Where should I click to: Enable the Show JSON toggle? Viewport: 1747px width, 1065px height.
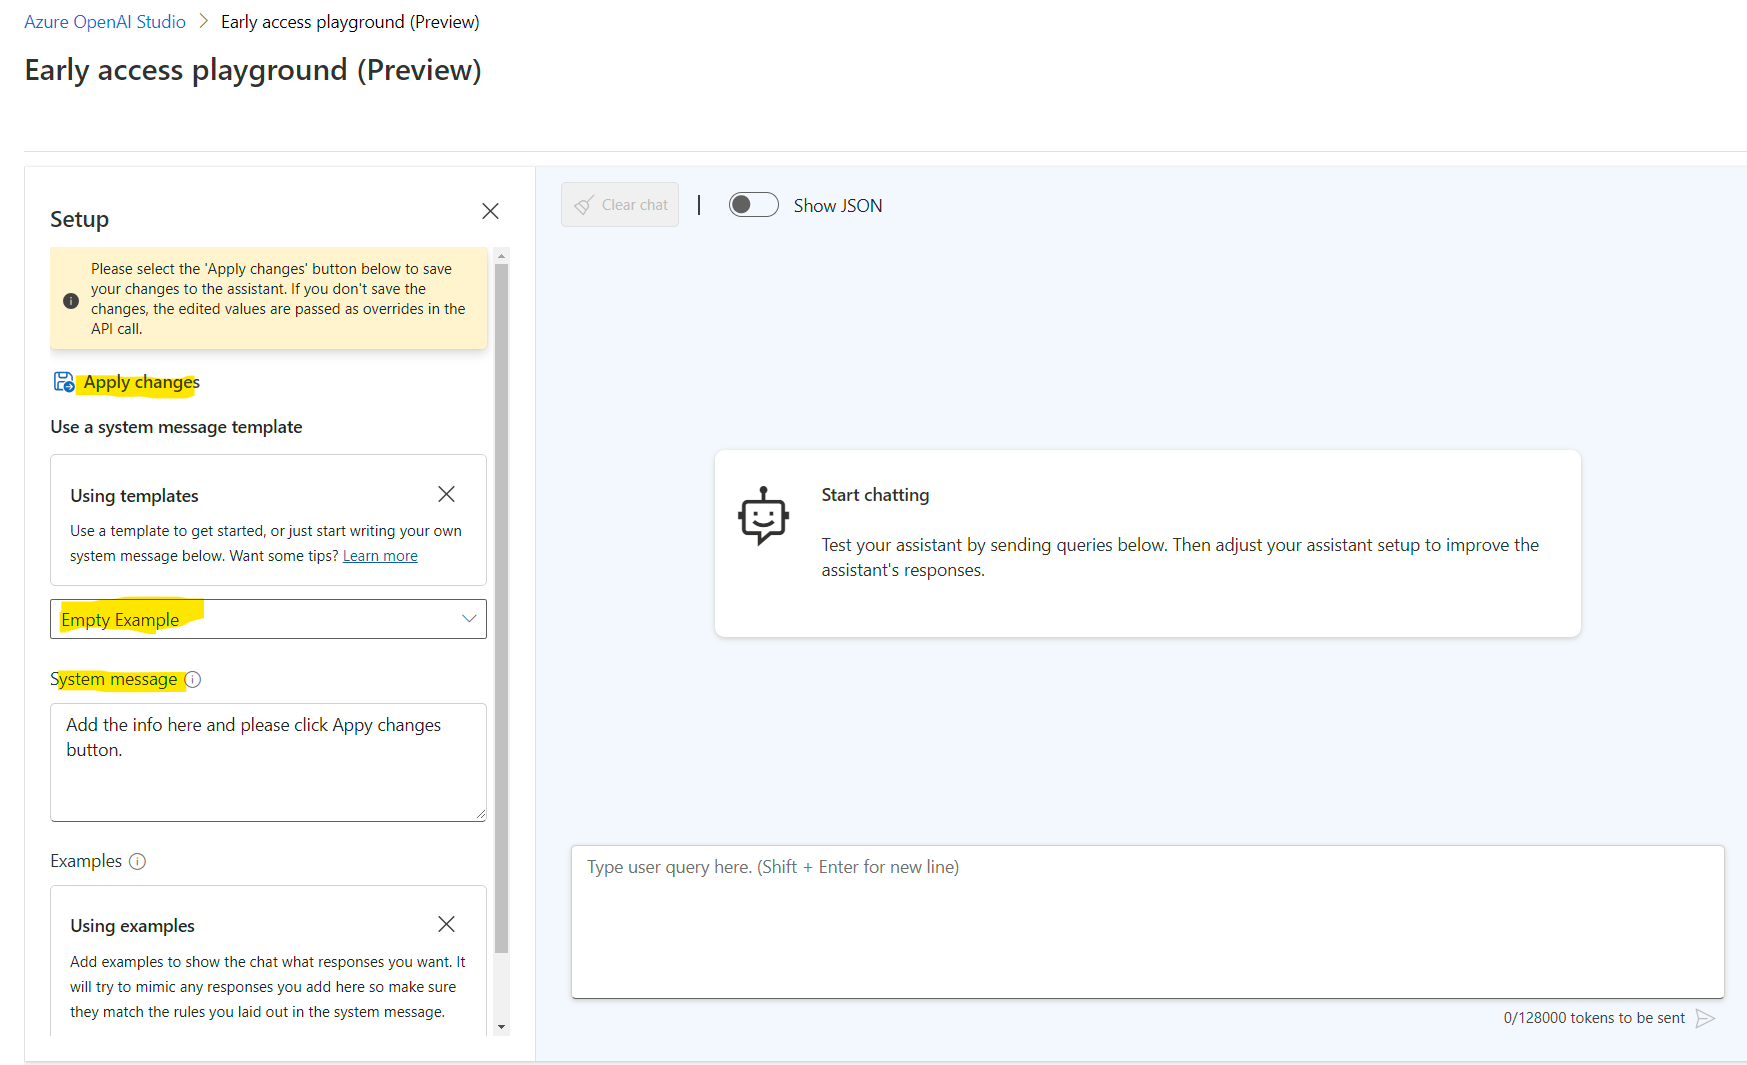tap(753, 204)
